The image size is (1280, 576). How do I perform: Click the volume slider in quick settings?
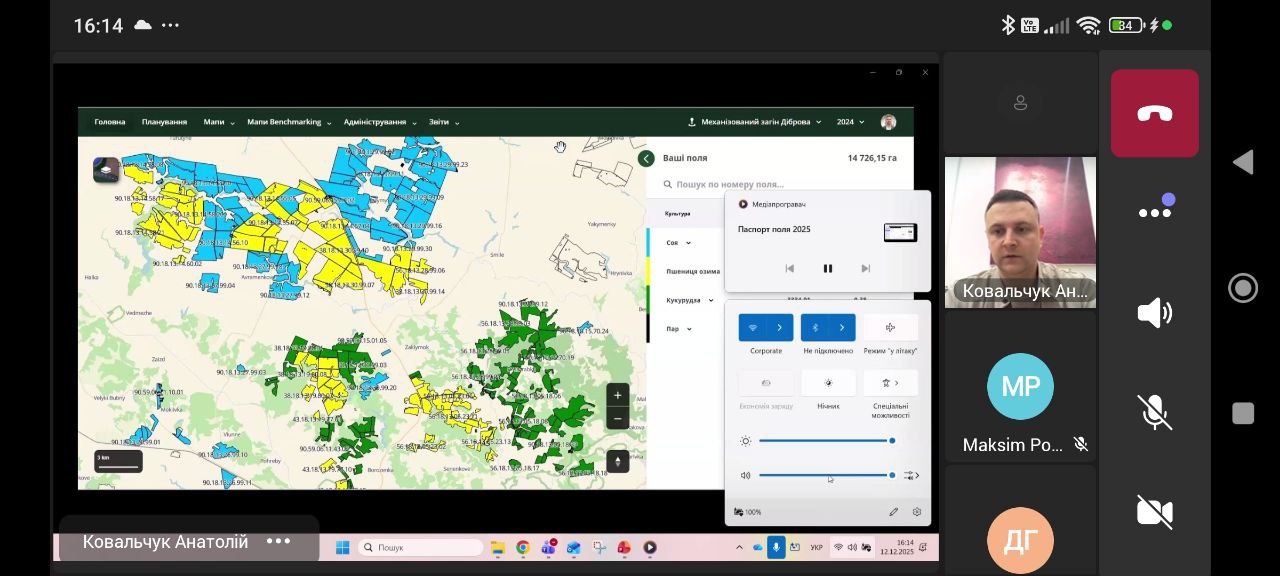click(824, 475)
